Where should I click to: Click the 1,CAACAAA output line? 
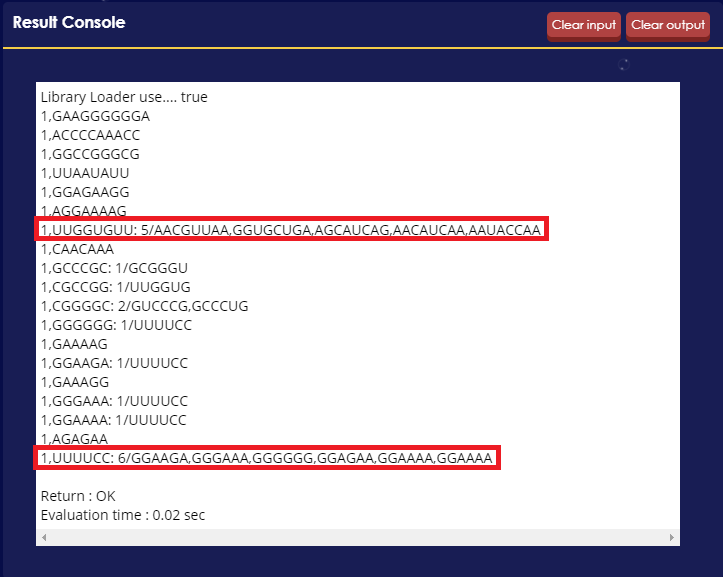click(77, 249)
